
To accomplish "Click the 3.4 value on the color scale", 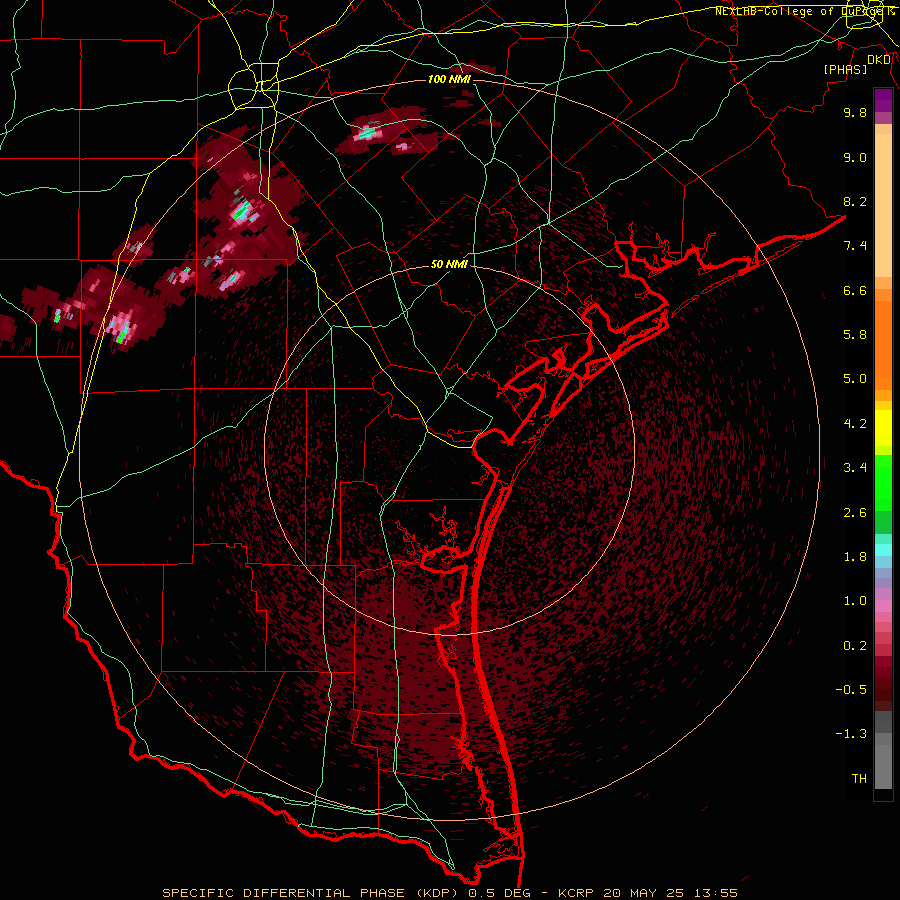I will pos(855,468).
